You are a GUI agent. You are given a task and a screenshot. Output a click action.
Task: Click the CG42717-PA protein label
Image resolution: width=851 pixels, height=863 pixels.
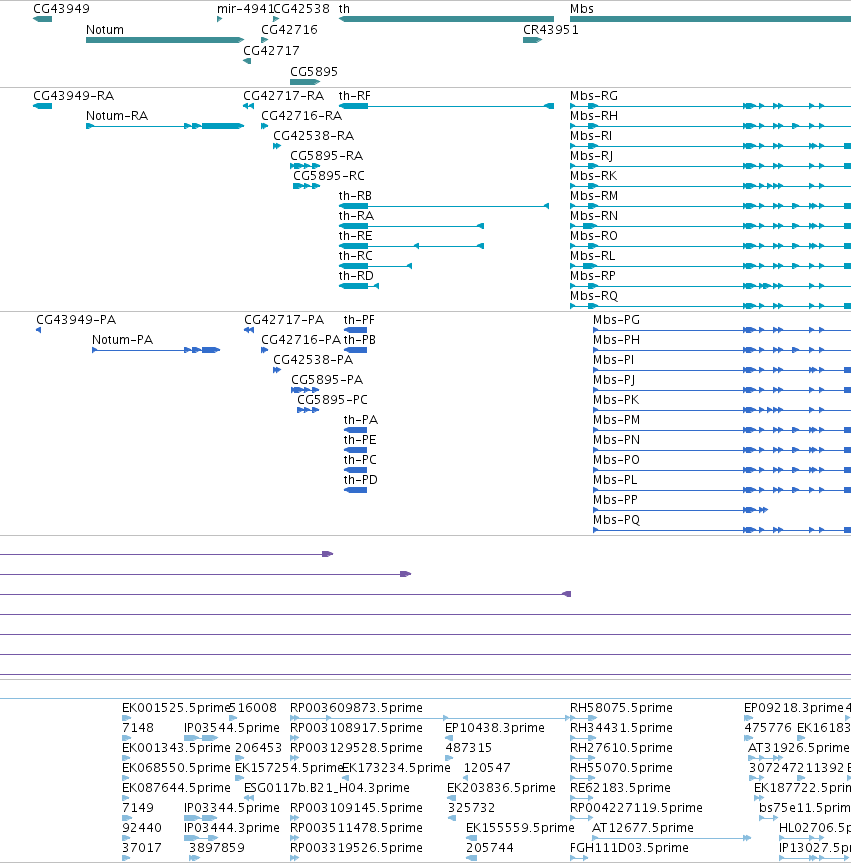[x=284, y=320]
